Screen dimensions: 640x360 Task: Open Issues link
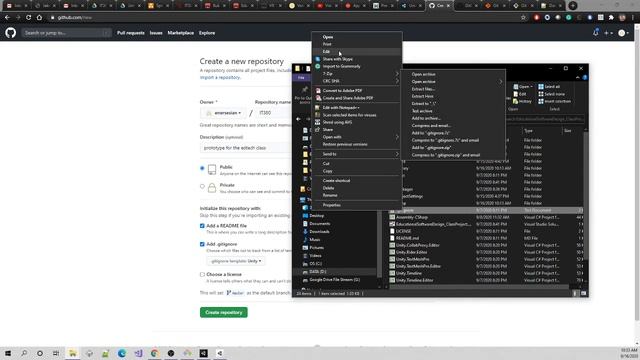click(x=156, y=33)
